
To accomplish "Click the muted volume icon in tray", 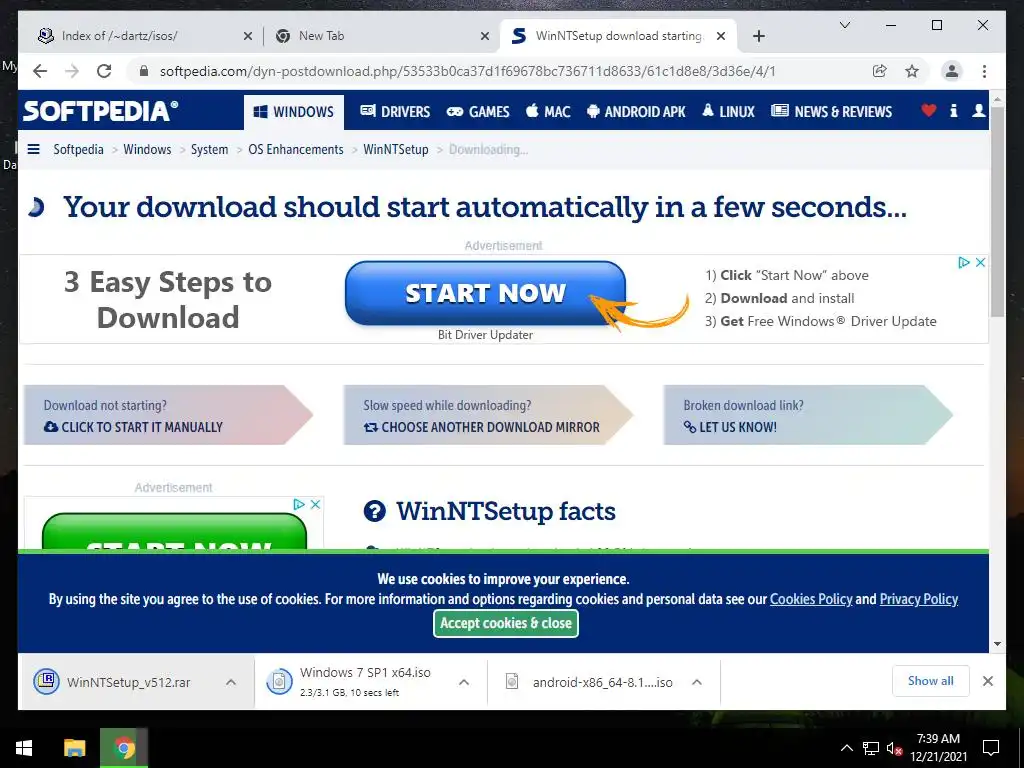I will tap(894, 749).
